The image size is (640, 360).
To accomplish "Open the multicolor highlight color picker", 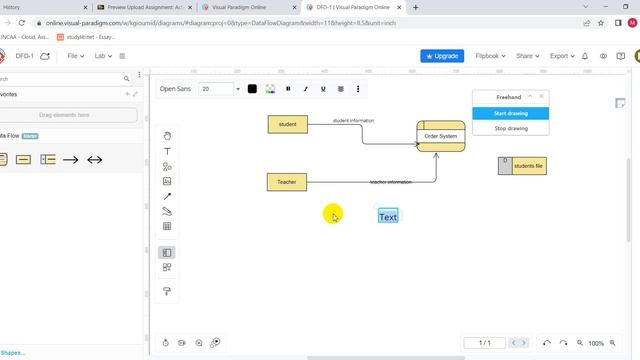I will tap(270, 89).
